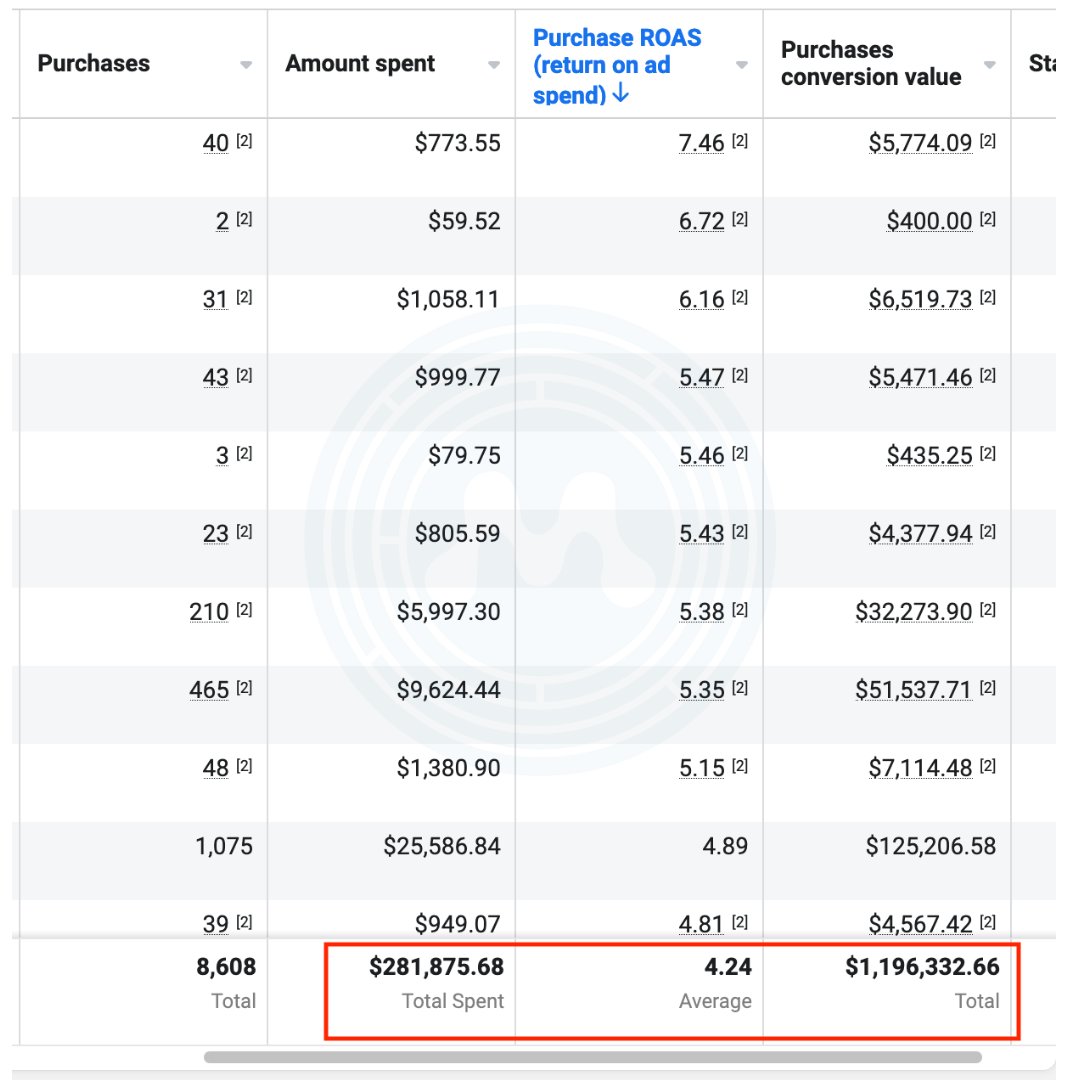
Task: Click purchases value 31
Action: (x=216, y=299)
